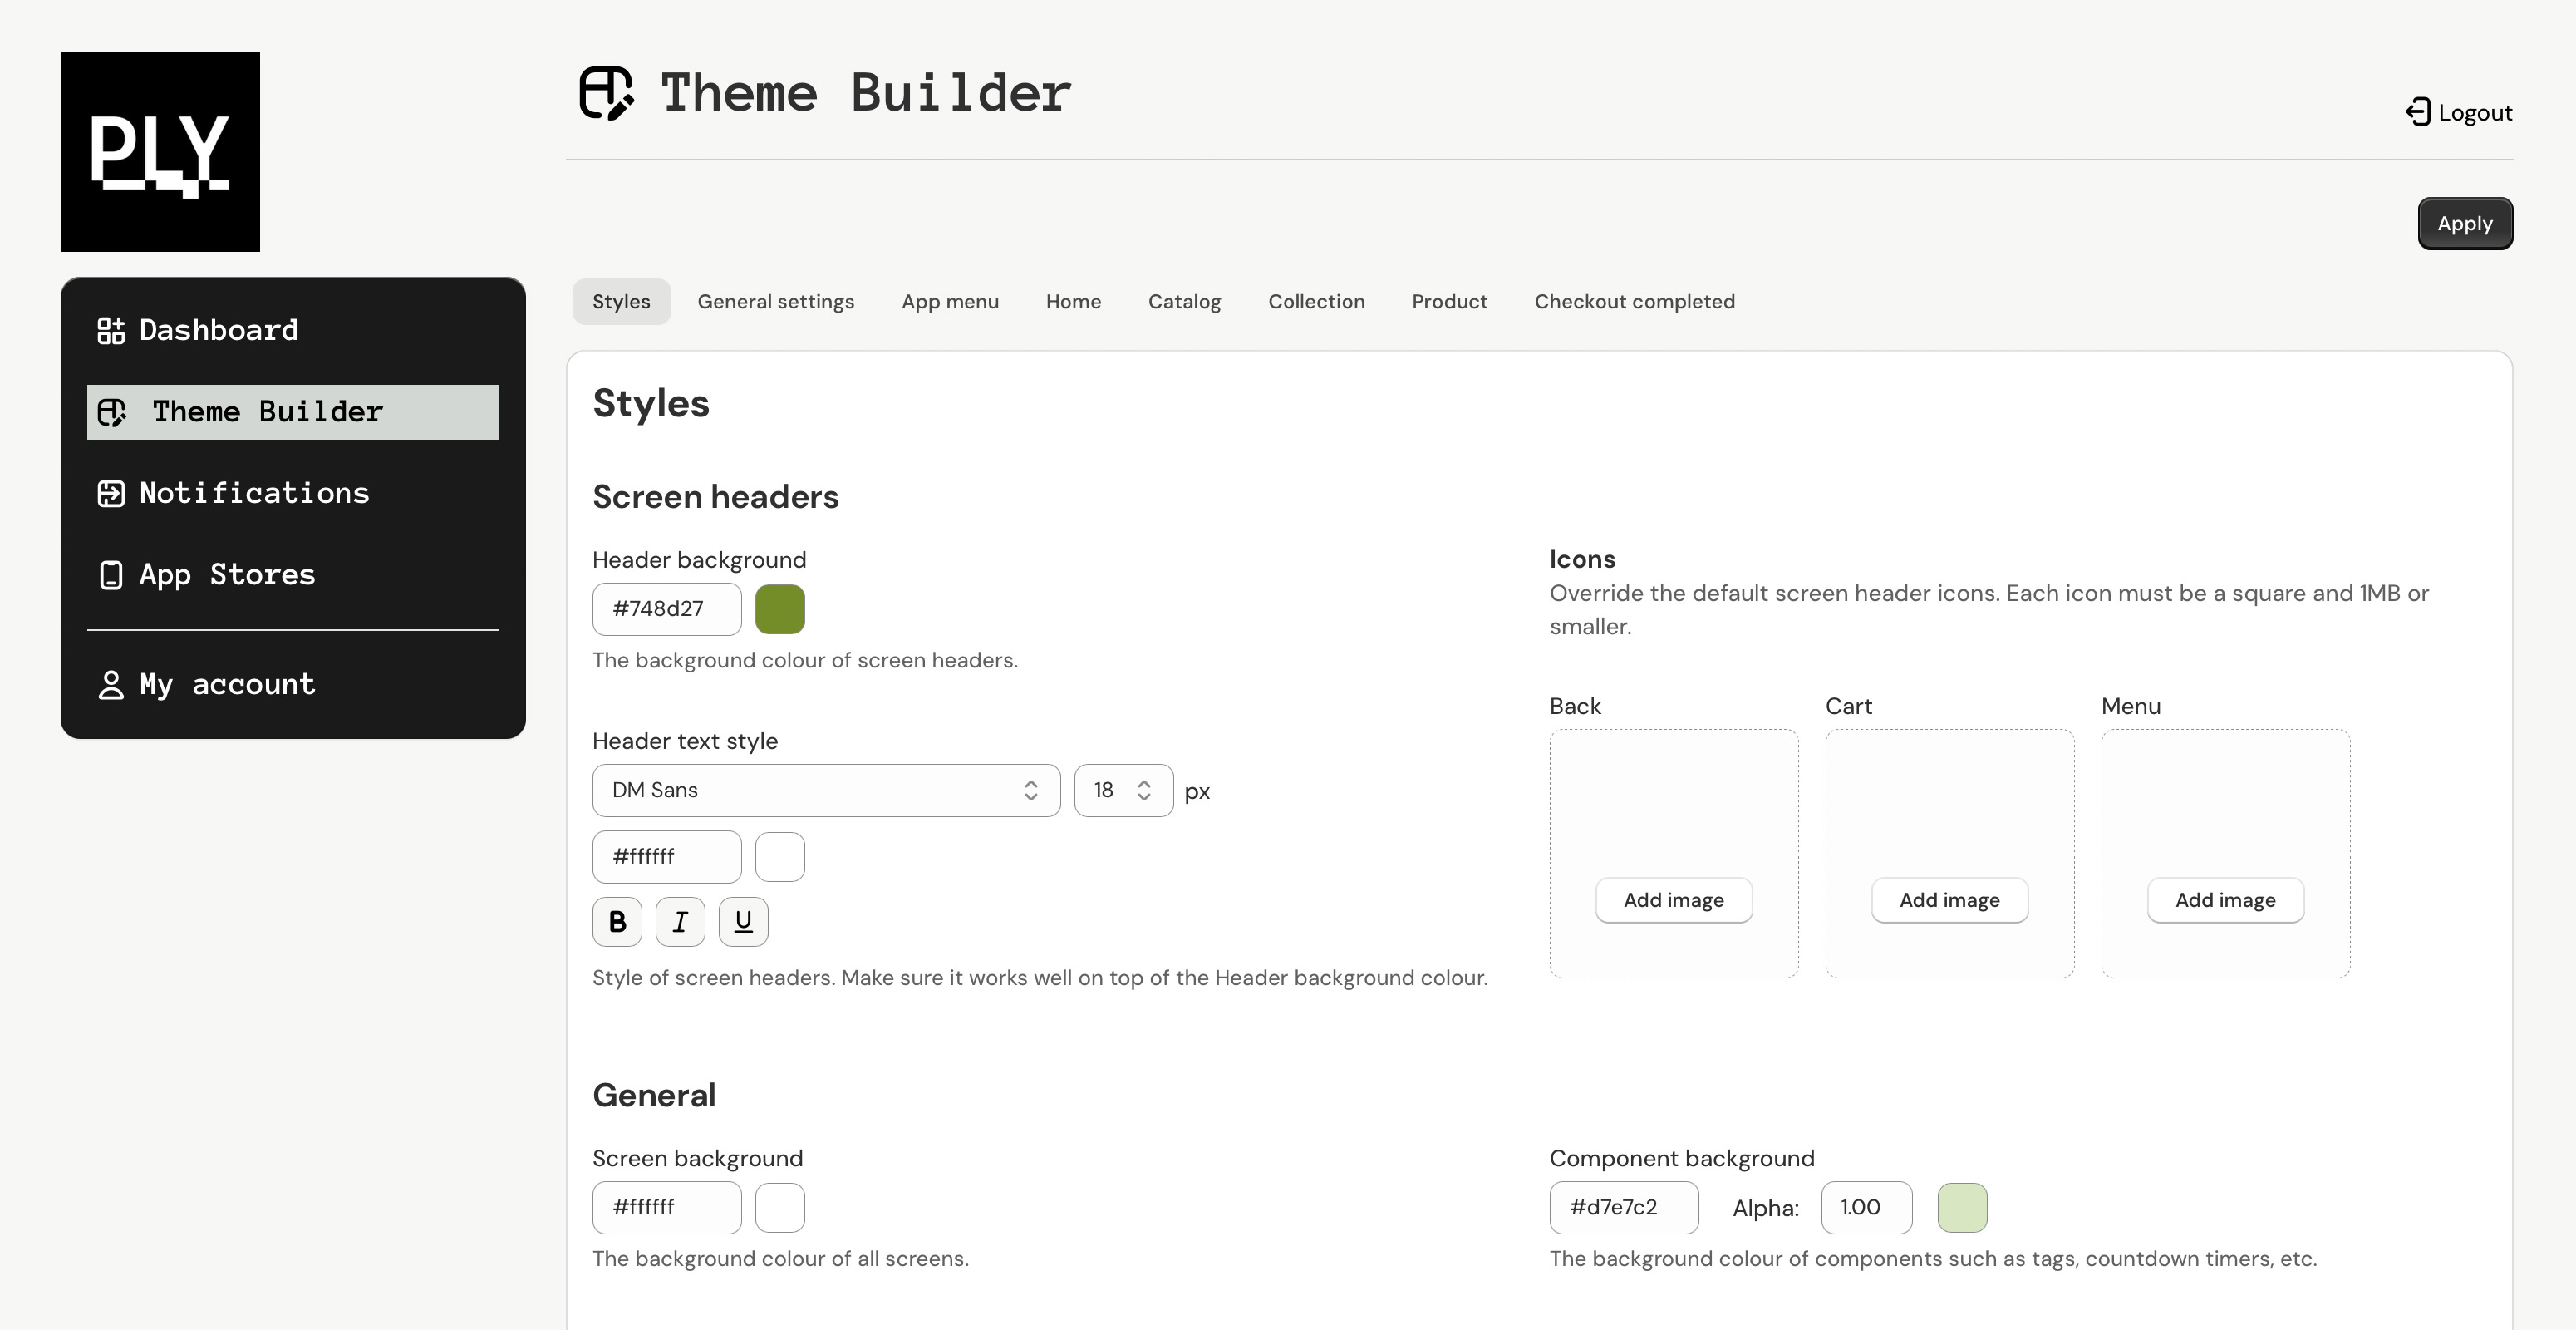Toggle italic header text style
The height and width of the screenshot is (1330, 2576).
click(680, 921)
